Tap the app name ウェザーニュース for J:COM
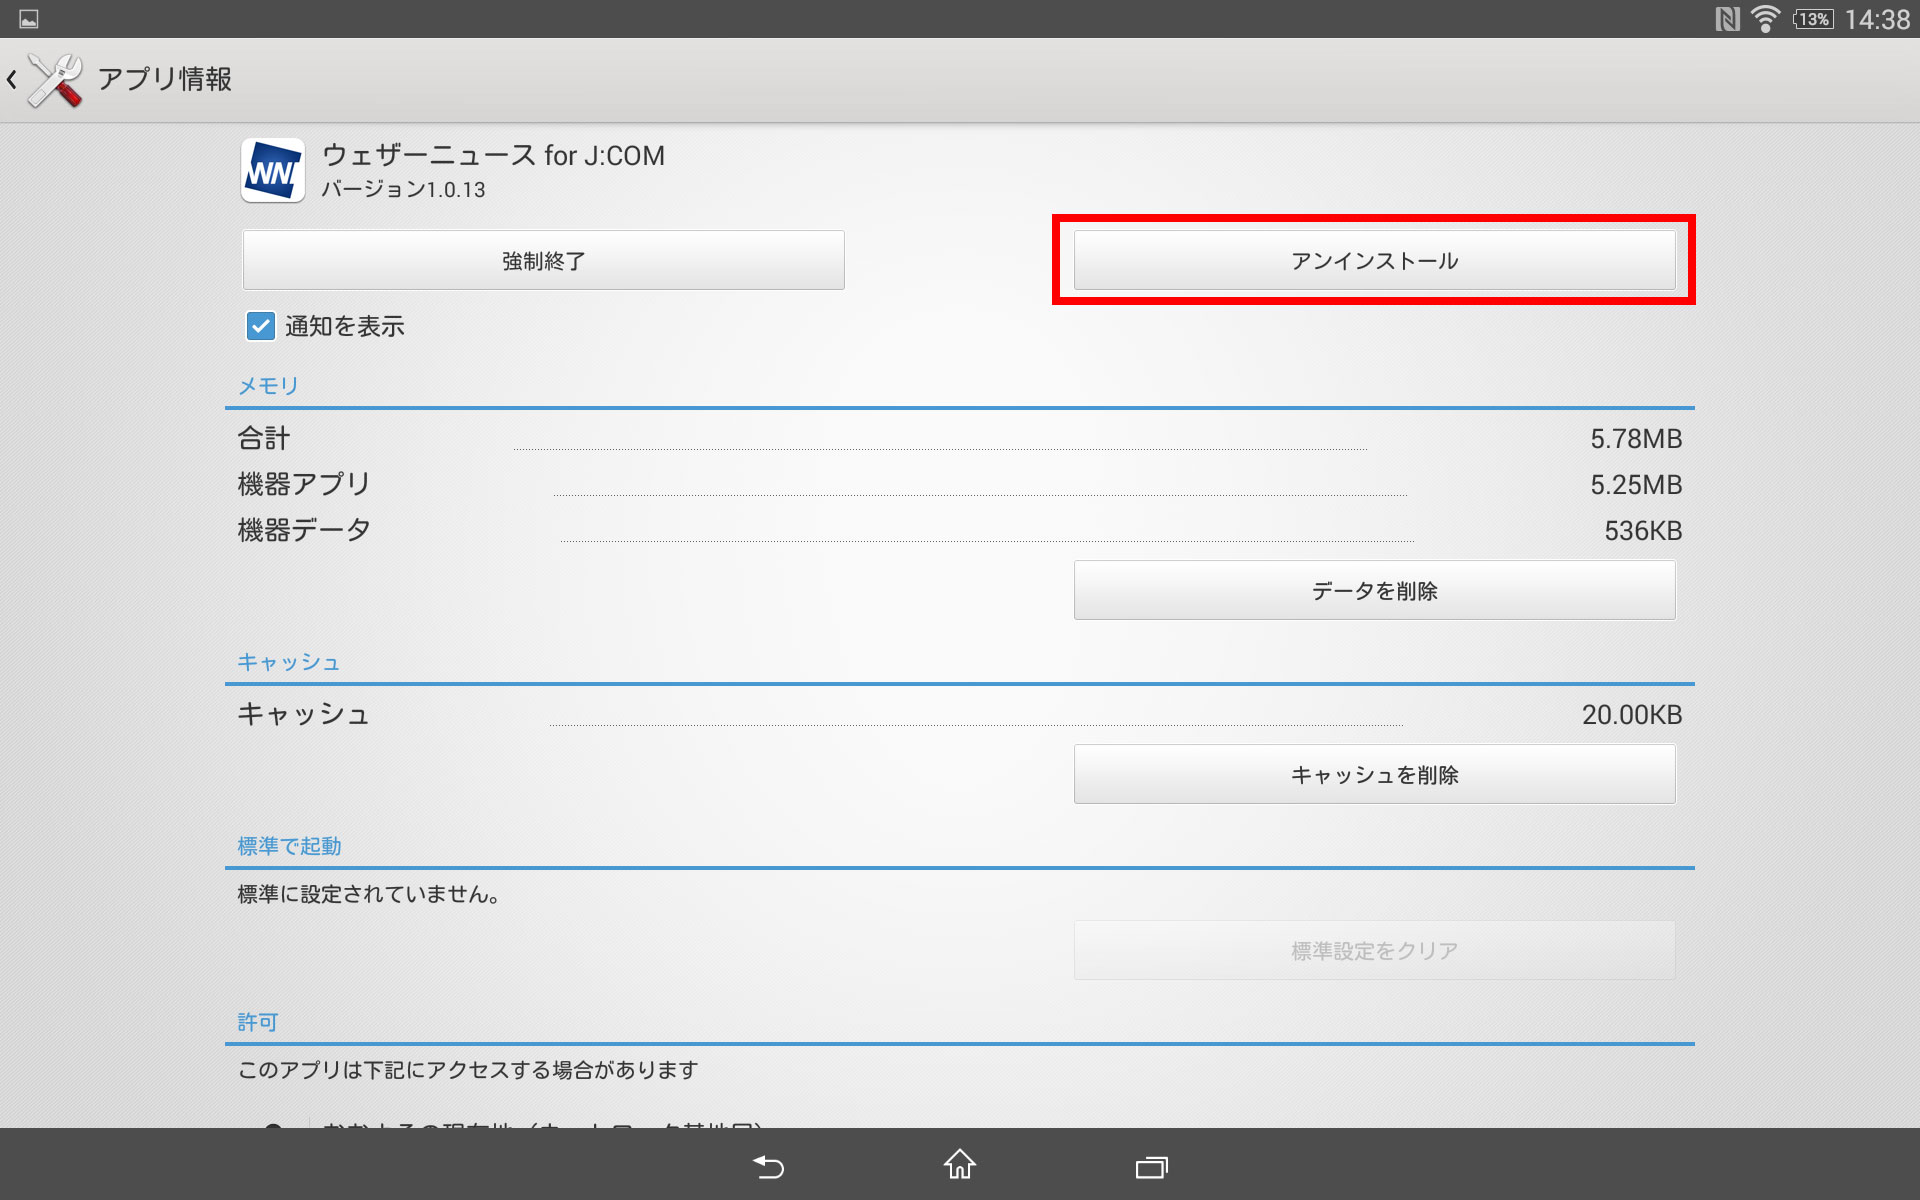The width and height of the screenshot is (1920, 1200). (493, 155)
